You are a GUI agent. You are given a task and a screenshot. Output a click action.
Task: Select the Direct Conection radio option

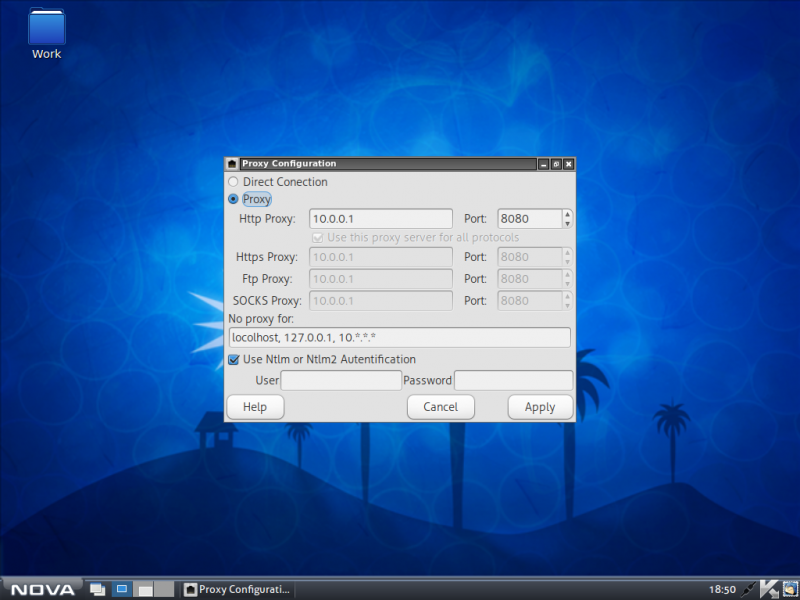(x=234, y=182)
